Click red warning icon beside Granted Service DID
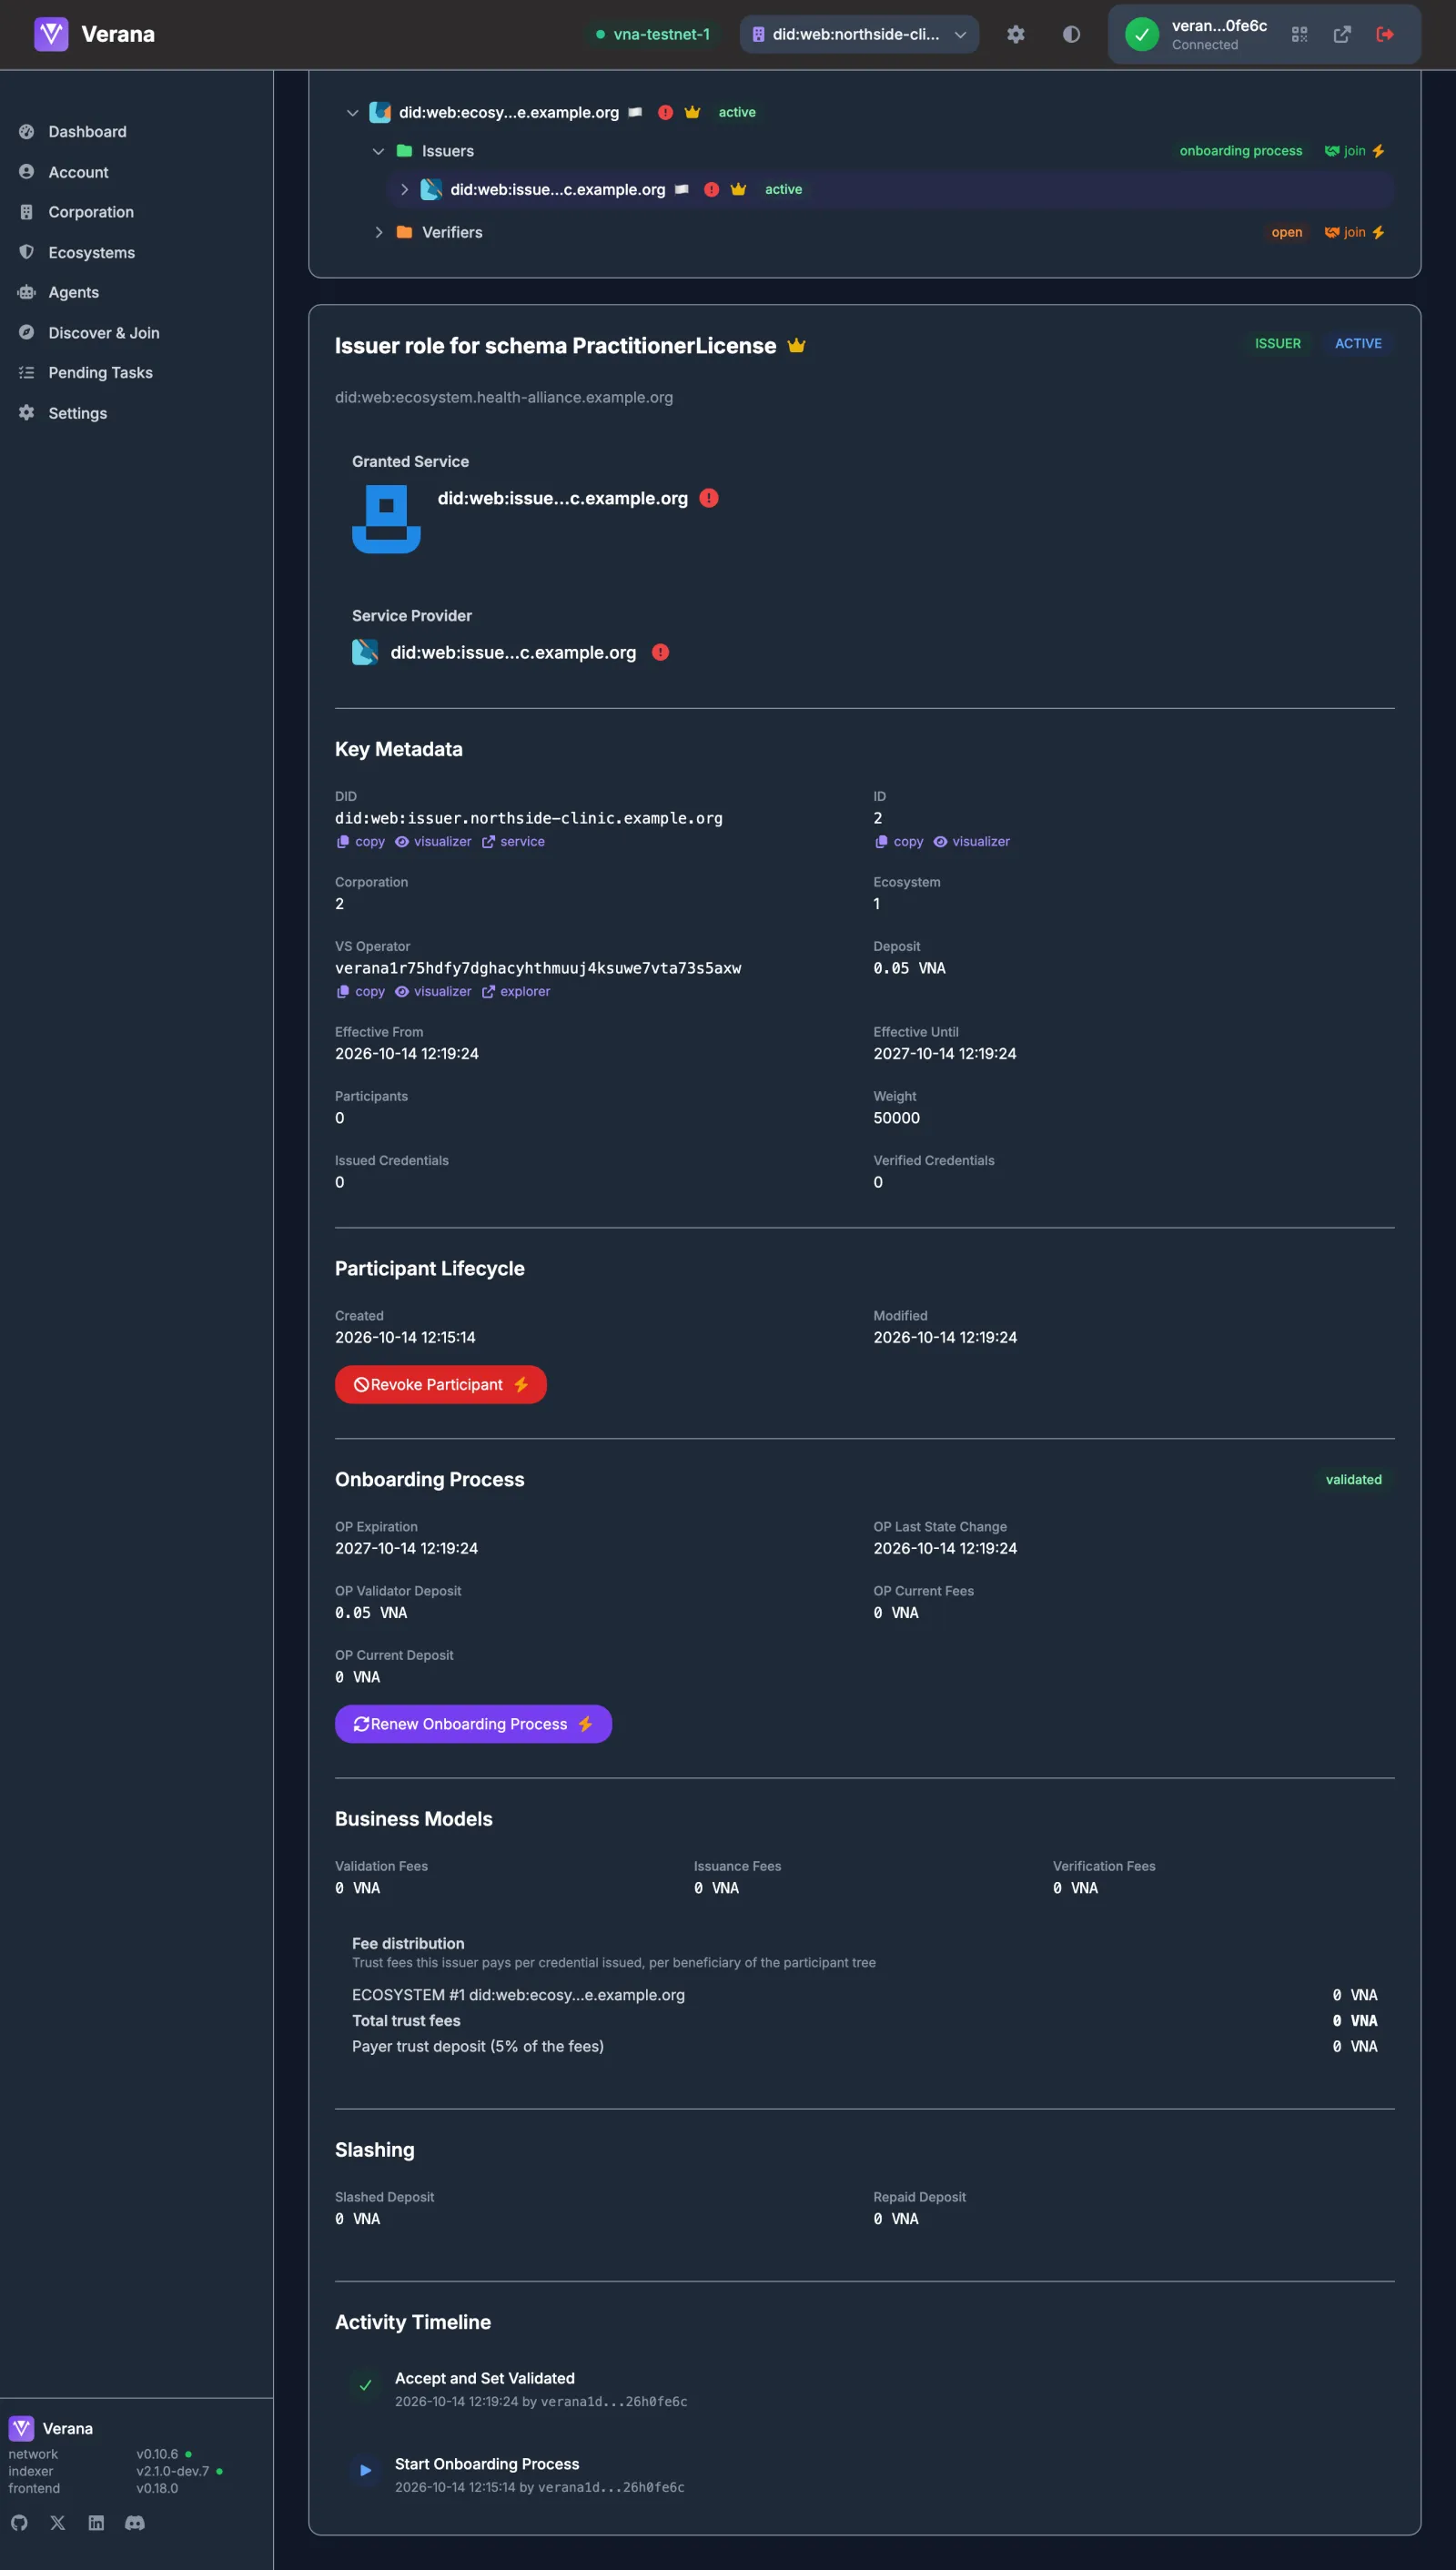The width and height of the screenshot is (1456, 2570). pos(709,498)
